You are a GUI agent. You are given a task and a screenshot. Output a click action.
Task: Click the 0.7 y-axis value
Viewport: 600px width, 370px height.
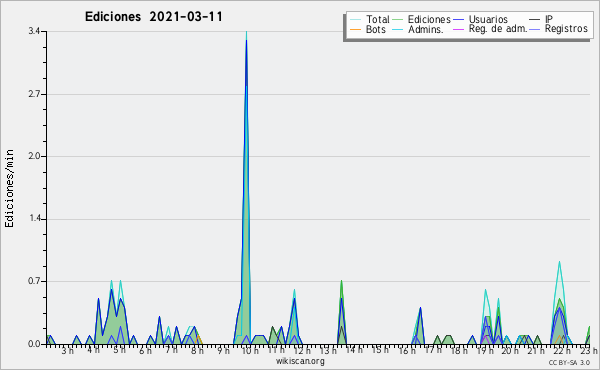(x=34, y=282)
